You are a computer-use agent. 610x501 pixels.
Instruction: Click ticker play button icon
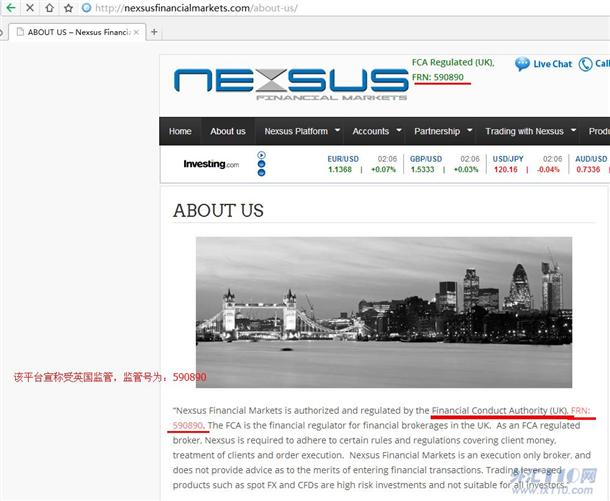click(261, 155)
